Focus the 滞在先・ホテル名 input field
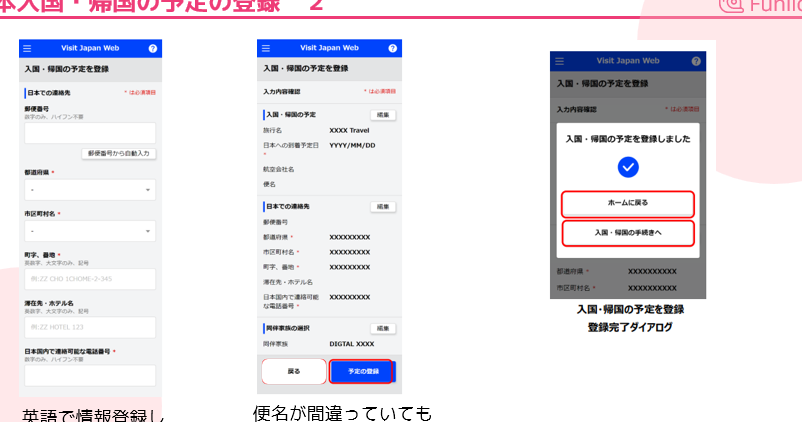The width and height of the screenshot is (802, 422). click(x=90, y=327)
